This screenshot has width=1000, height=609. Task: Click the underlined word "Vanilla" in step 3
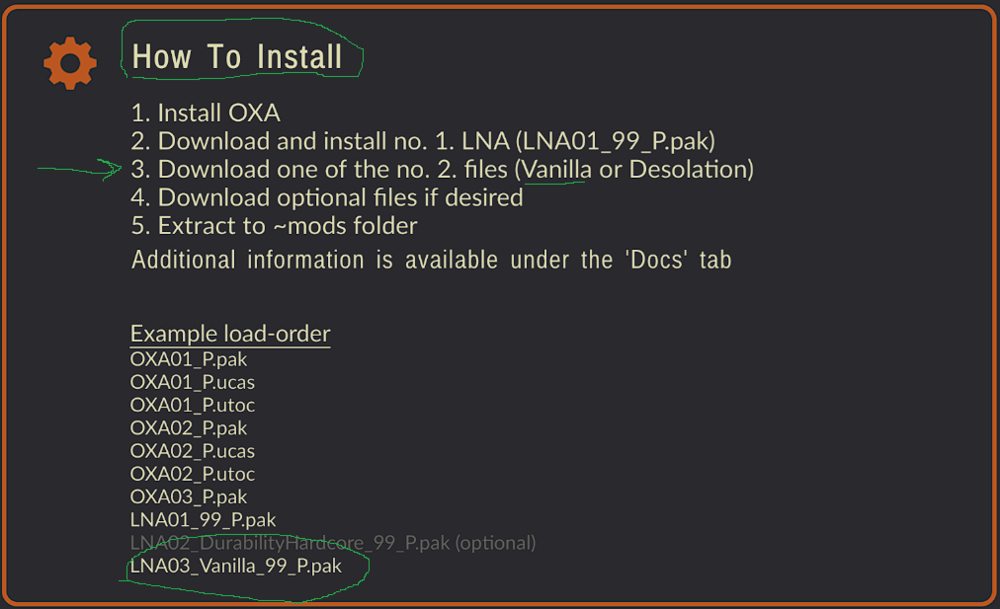pos(557,170)
